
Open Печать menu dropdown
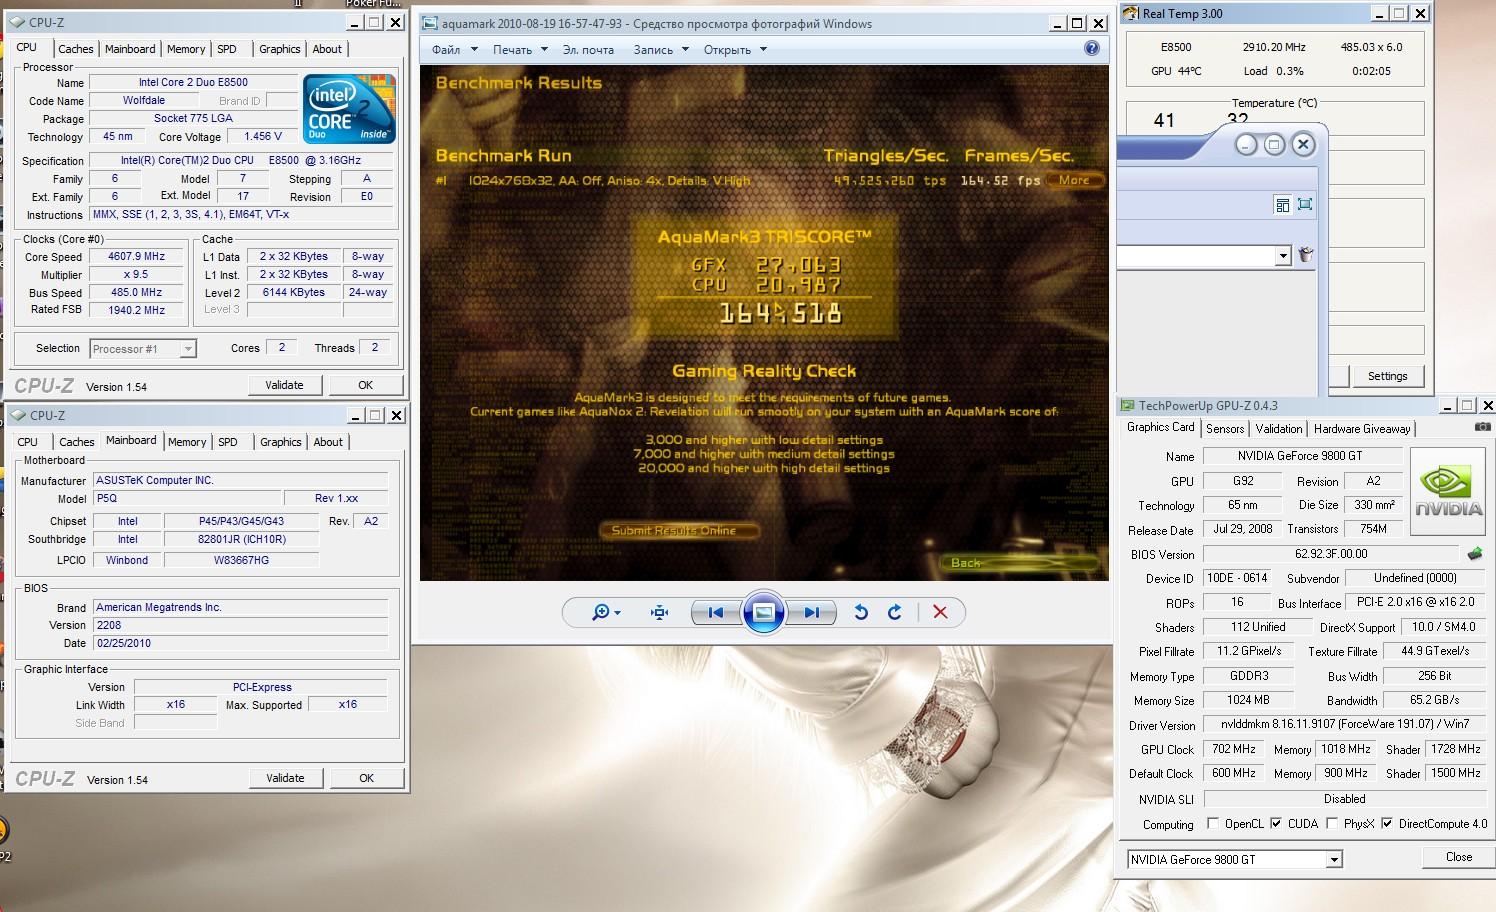520,49
